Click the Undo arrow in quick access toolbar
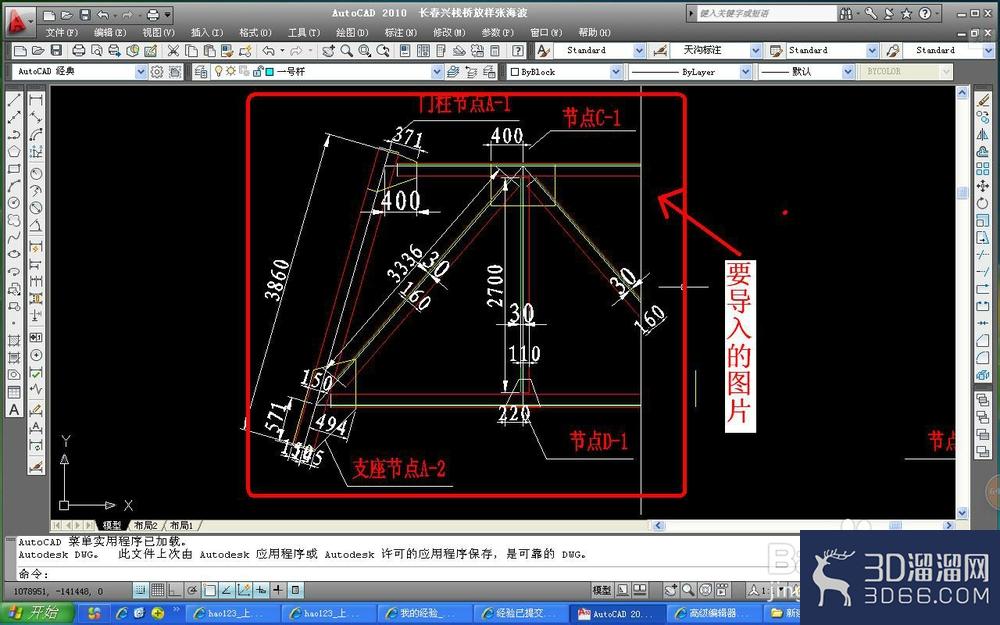 [x=103, y=14]
